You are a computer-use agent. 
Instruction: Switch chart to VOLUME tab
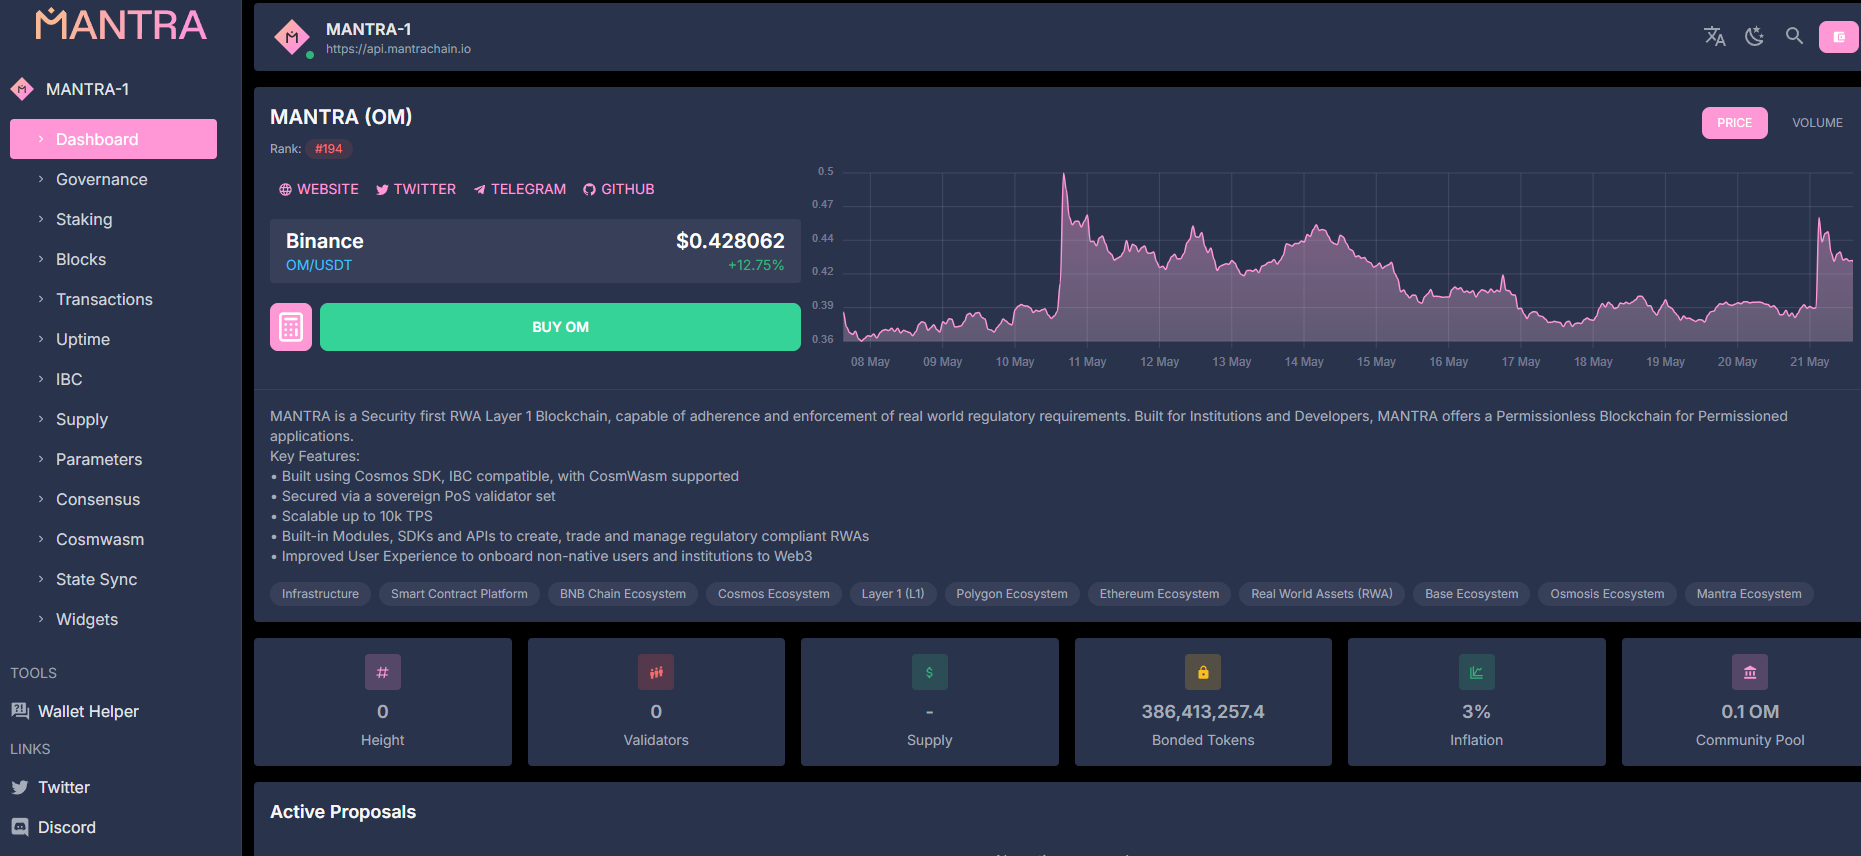pos(1817,123)
